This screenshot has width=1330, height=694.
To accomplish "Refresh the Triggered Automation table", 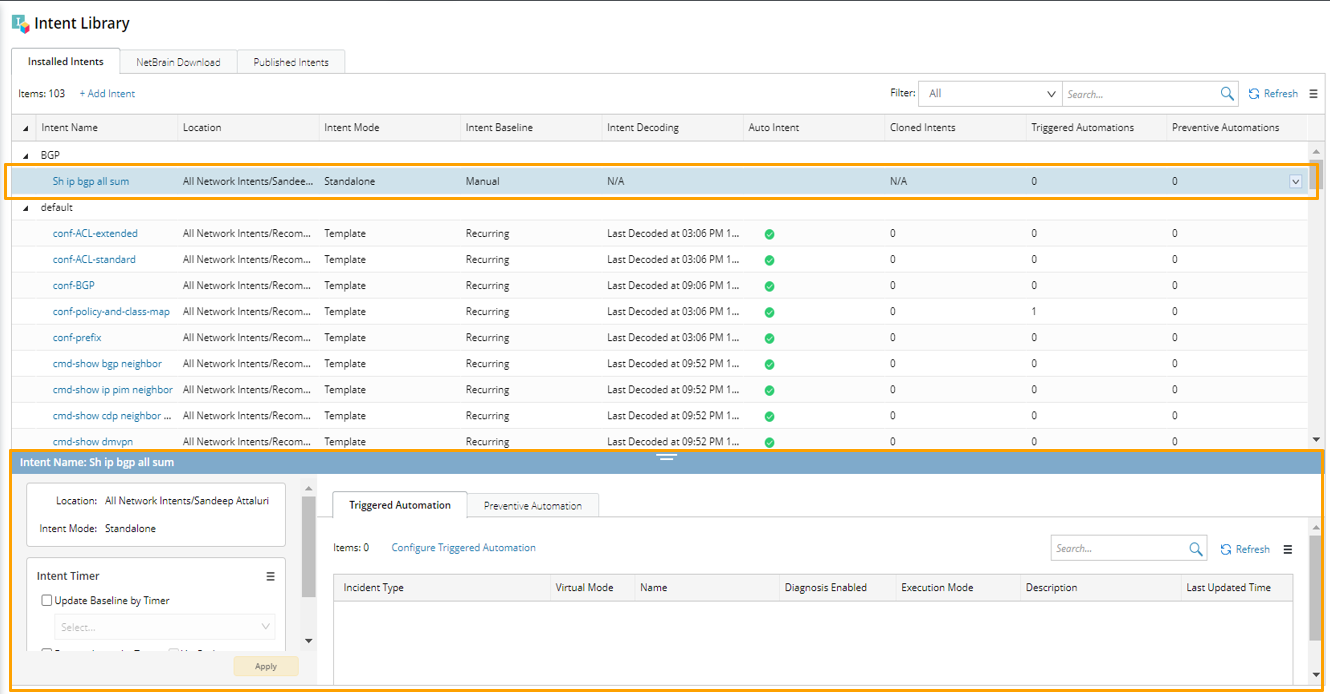I will point(1245,549).
